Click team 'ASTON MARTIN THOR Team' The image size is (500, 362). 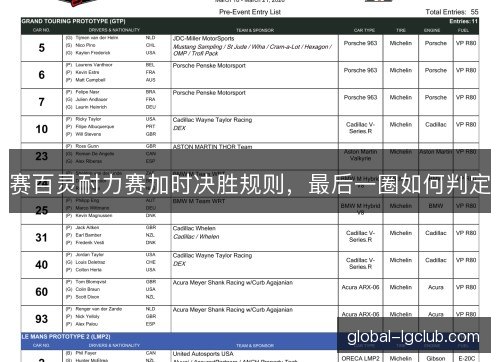click(x=212, y=147)
